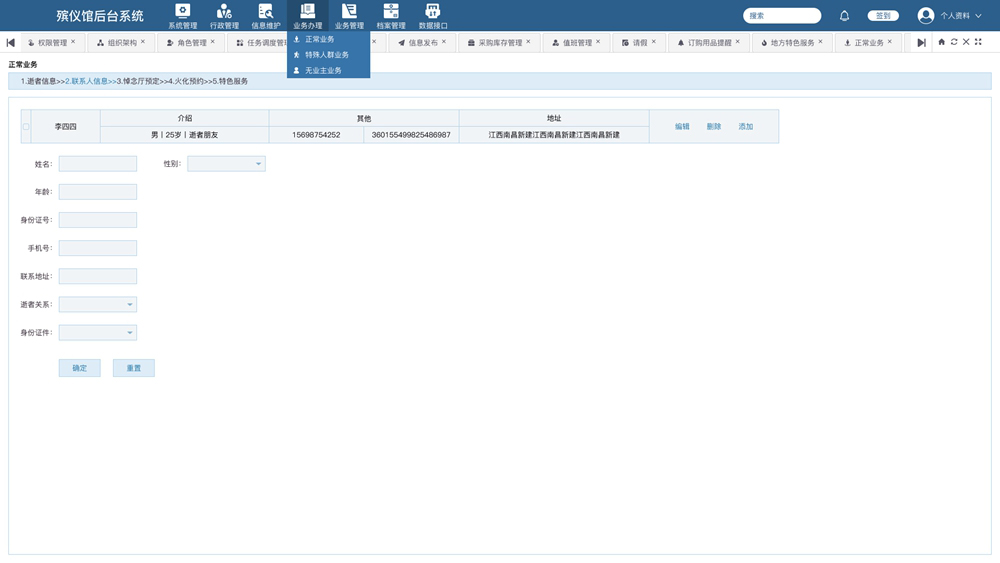Check the checkbox for 李四四 row
Screen dimensions: 1000x563
click(x=26, y=127)
